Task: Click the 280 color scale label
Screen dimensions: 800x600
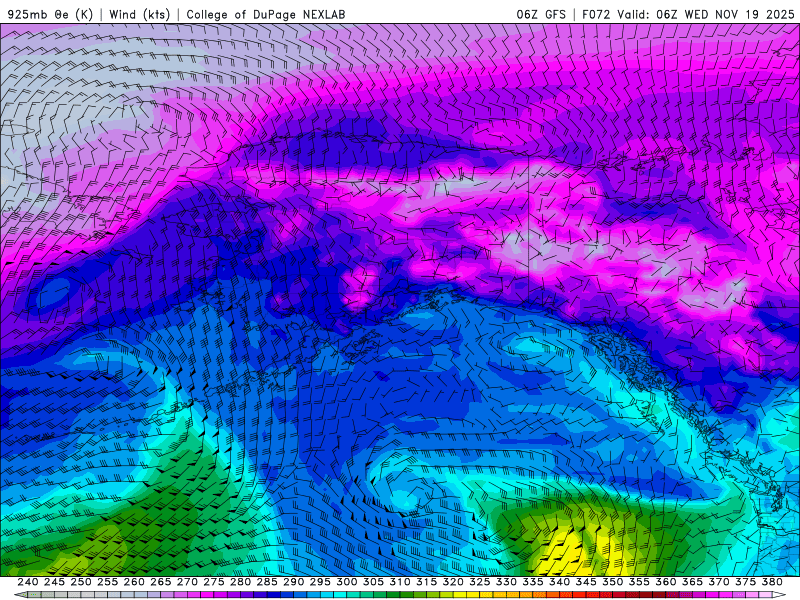Action: coord(240,582)
